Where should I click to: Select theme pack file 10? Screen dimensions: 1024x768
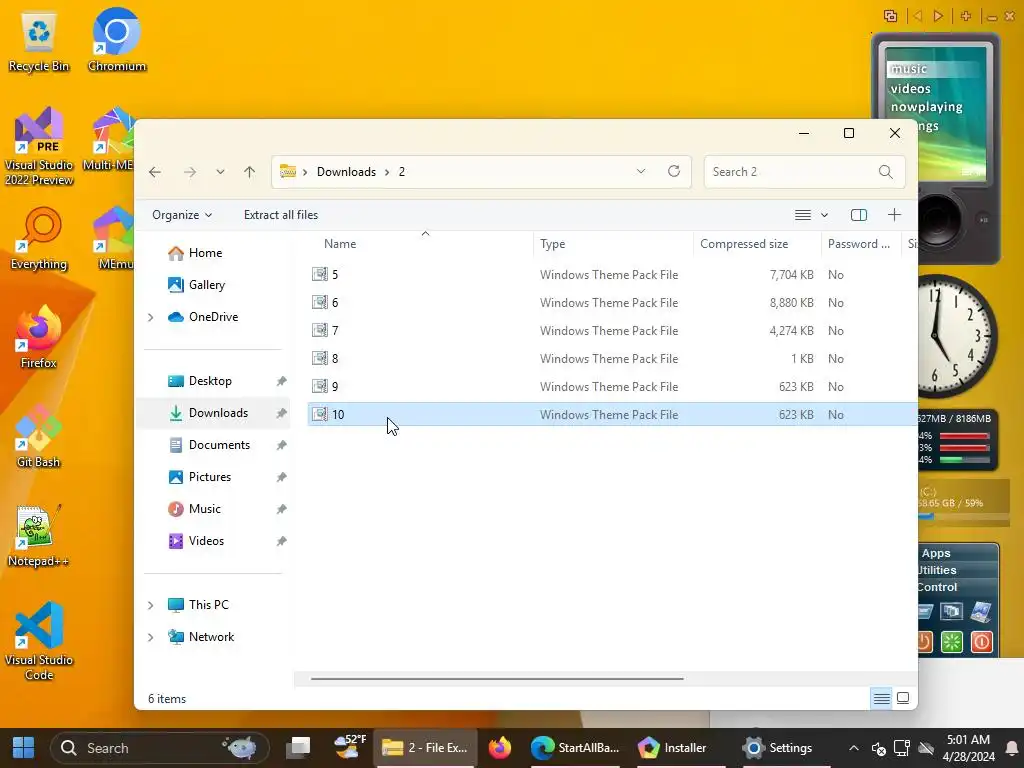point(613,415)
